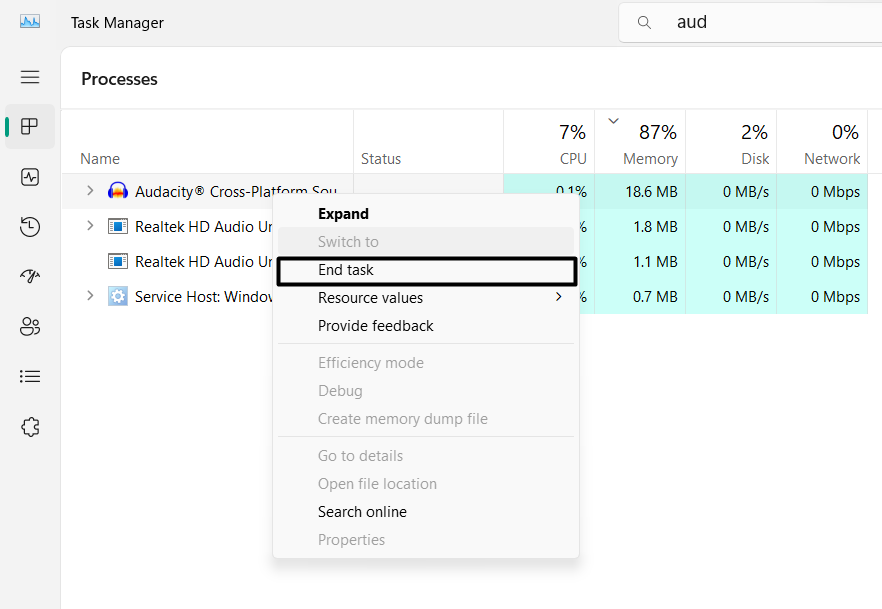Viewport: 882px width, 609px height.
Task: Expand the Audacity process row
Action: 89,191
